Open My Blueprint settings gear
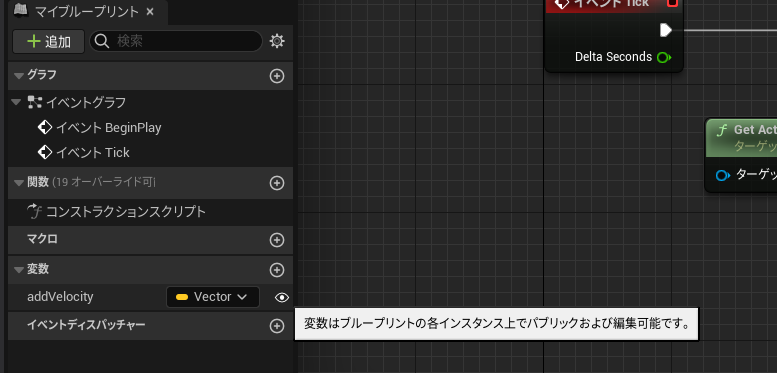This screenshot has width=777, height=373. point(277,41)
